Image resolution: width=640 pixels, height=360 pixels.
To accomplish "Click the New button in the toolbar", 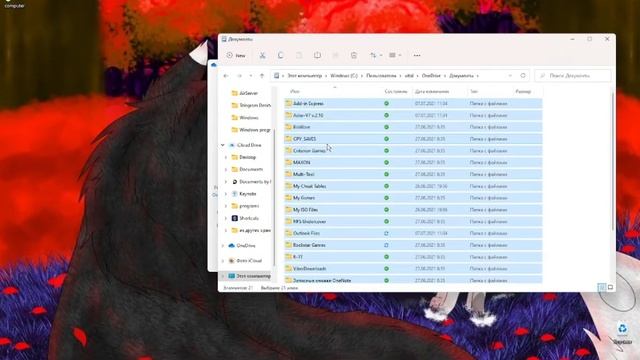I will (236, 55).
